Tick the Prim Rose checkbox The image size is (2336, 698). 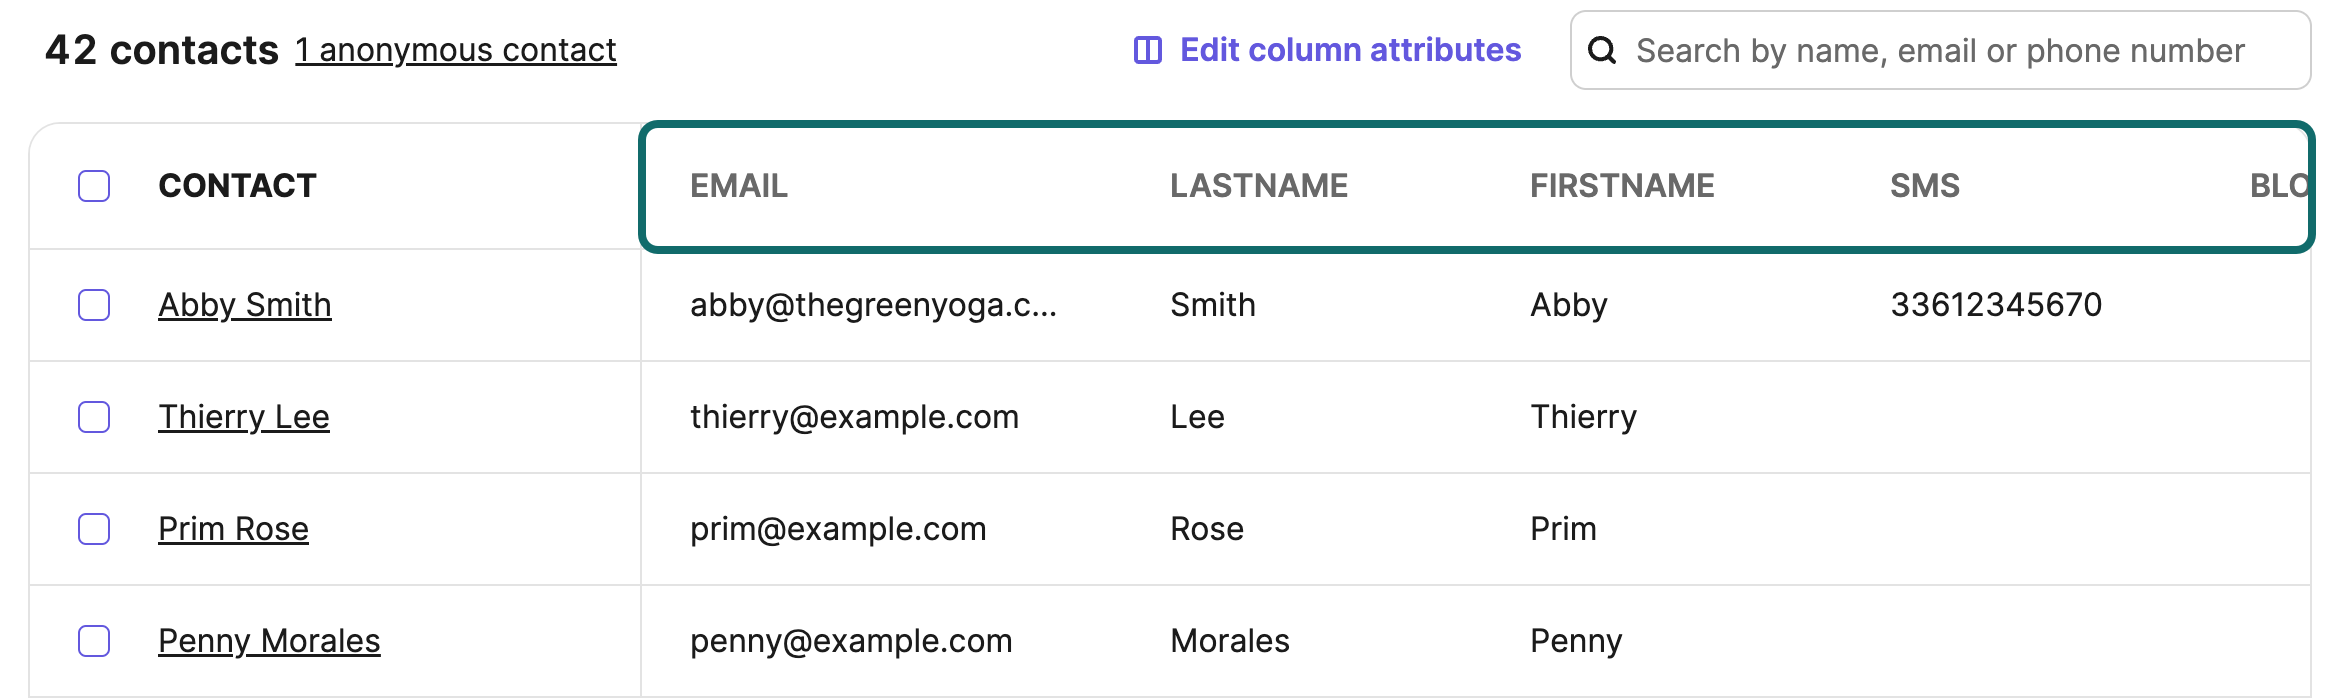tap(94, 529)
